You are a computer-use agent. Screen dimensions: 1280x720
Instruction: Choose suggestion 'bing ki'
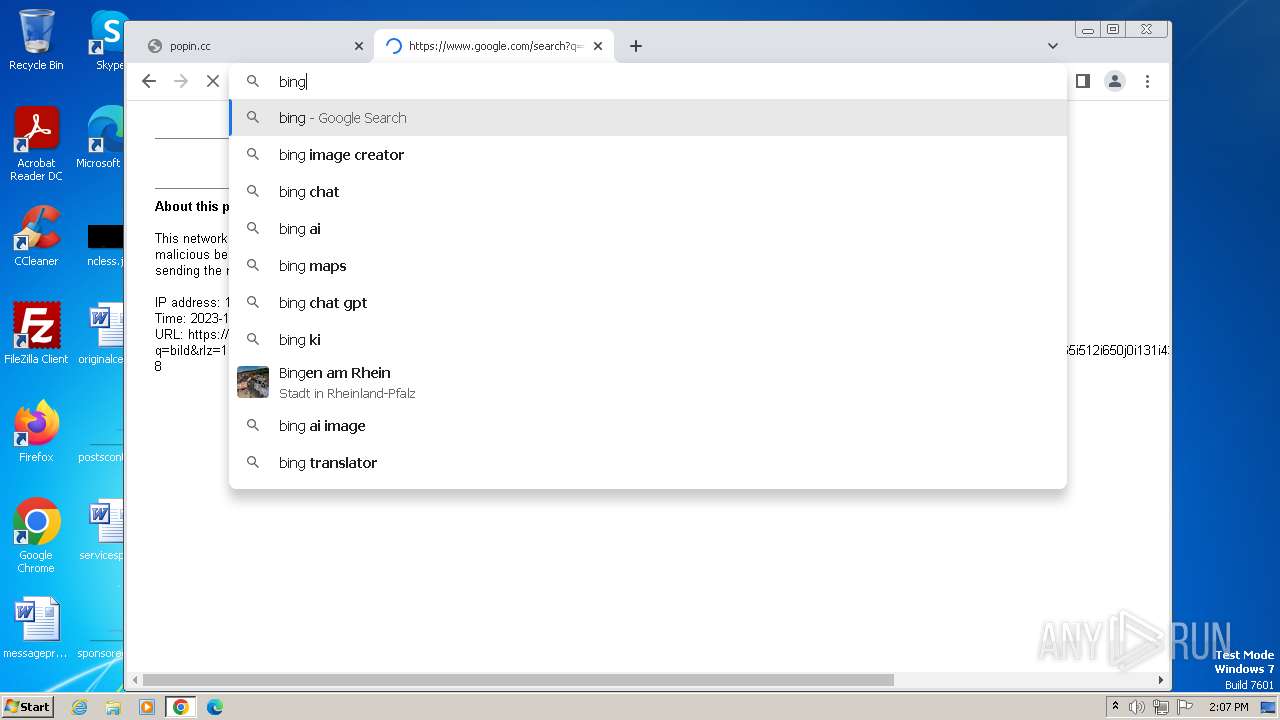648,340
